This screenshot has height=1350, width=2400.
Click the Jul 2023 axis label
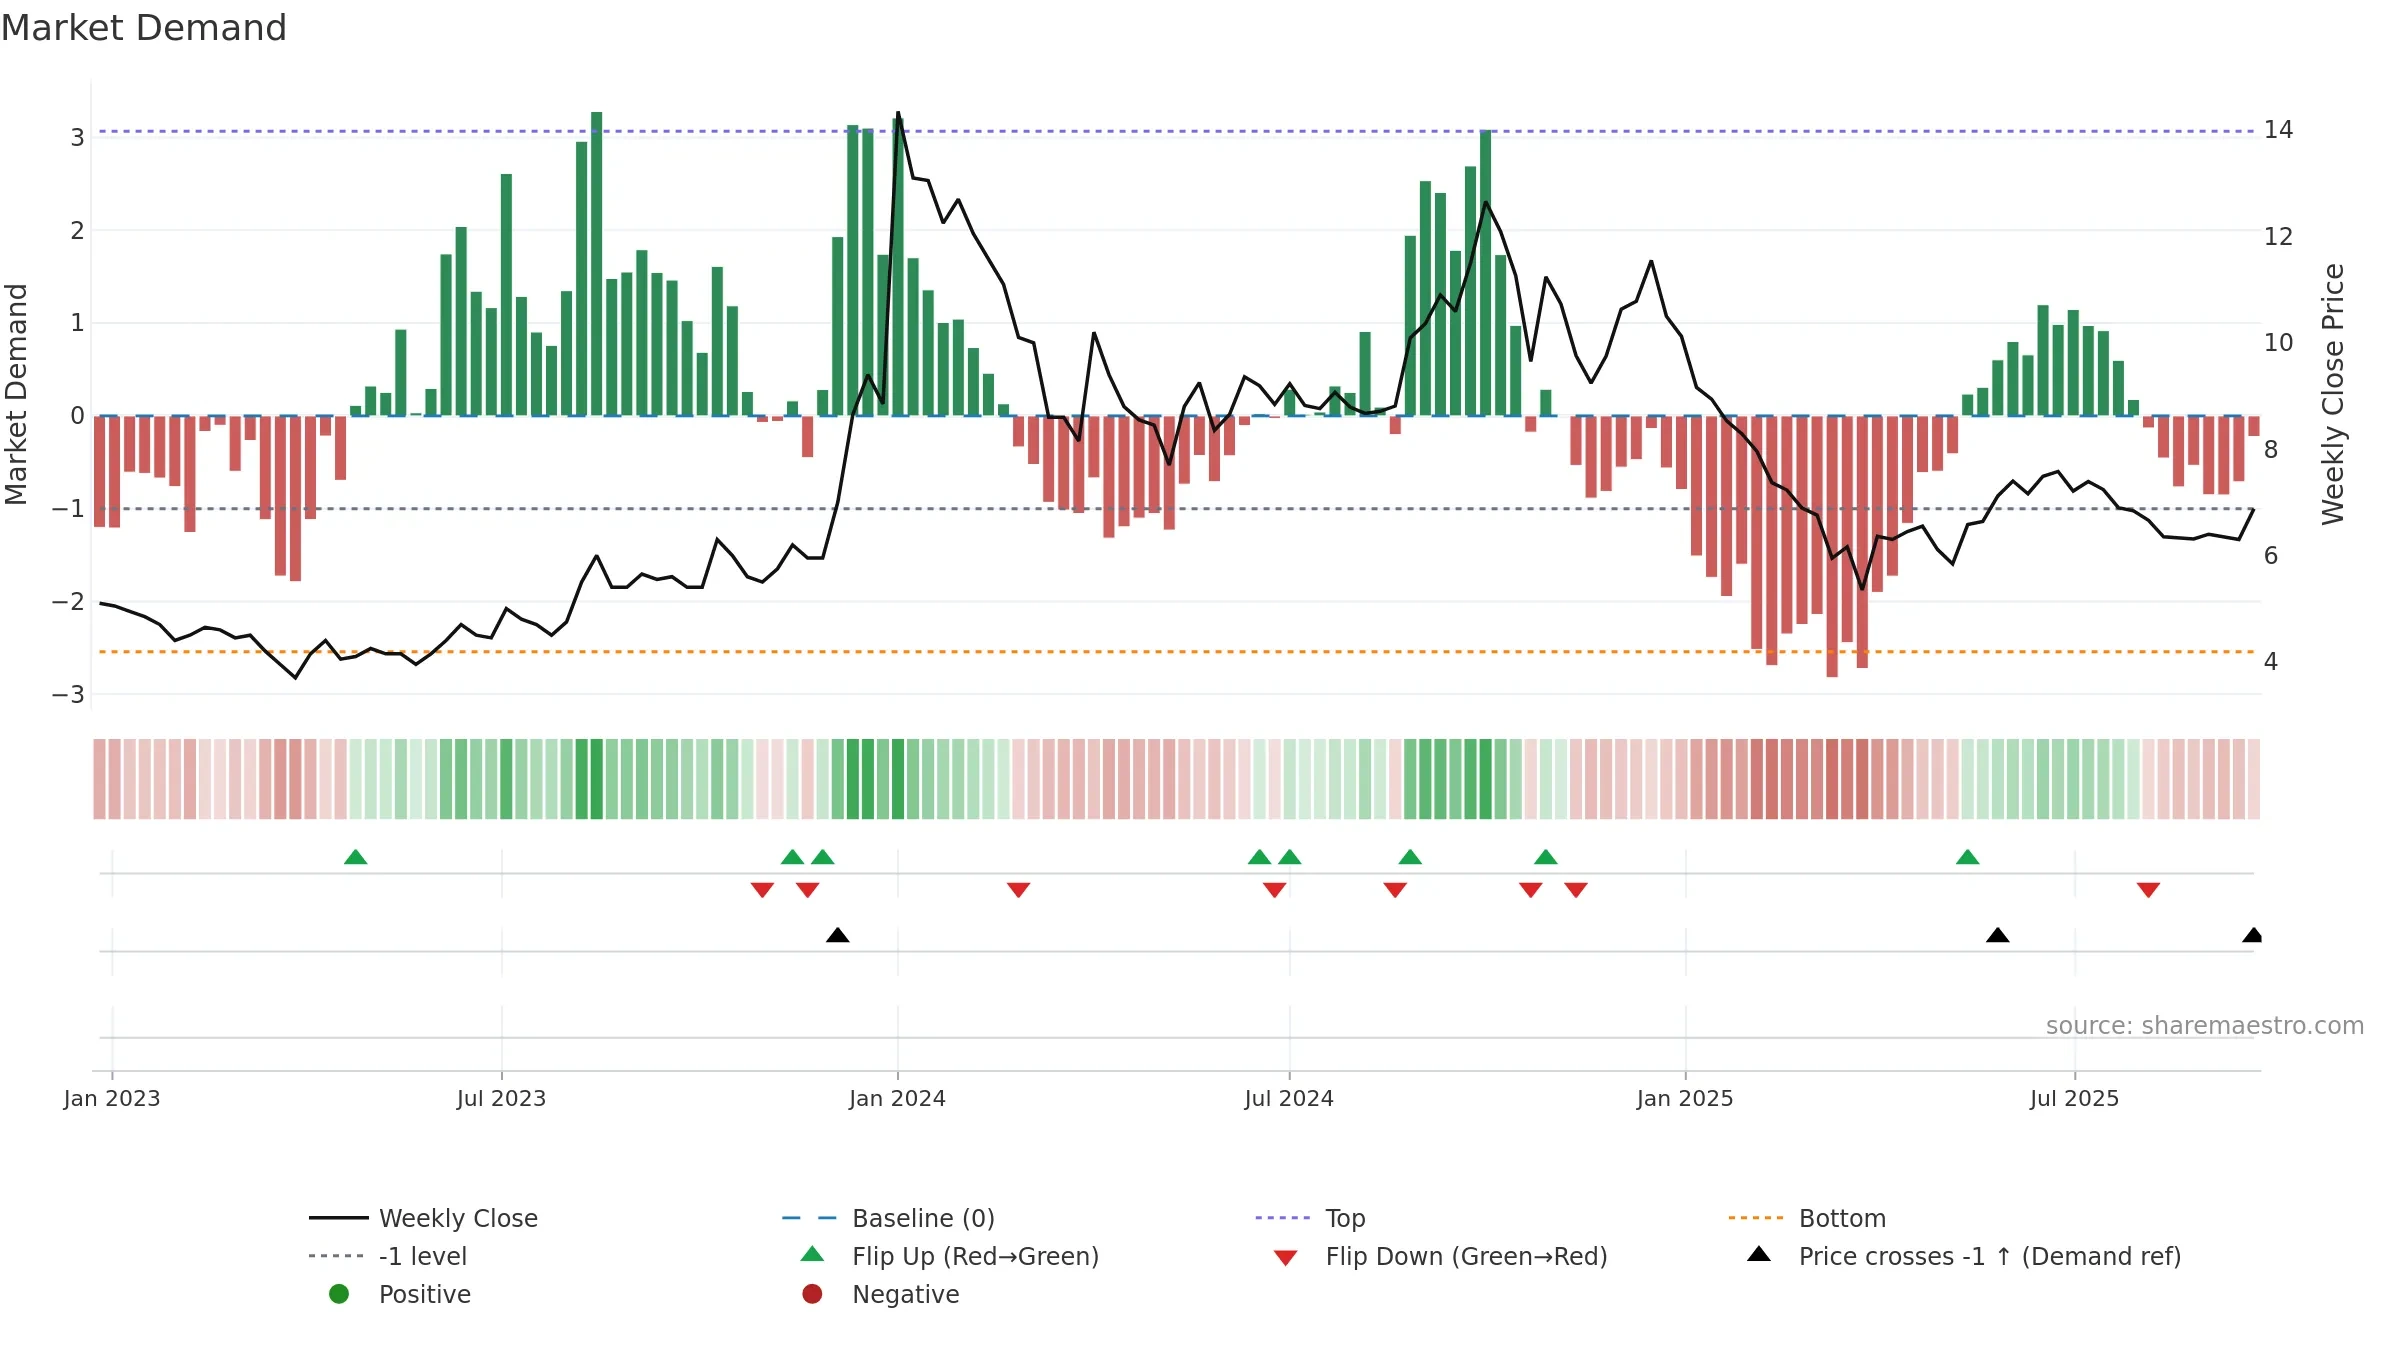pyautogui.click(x=501, y=1098)
